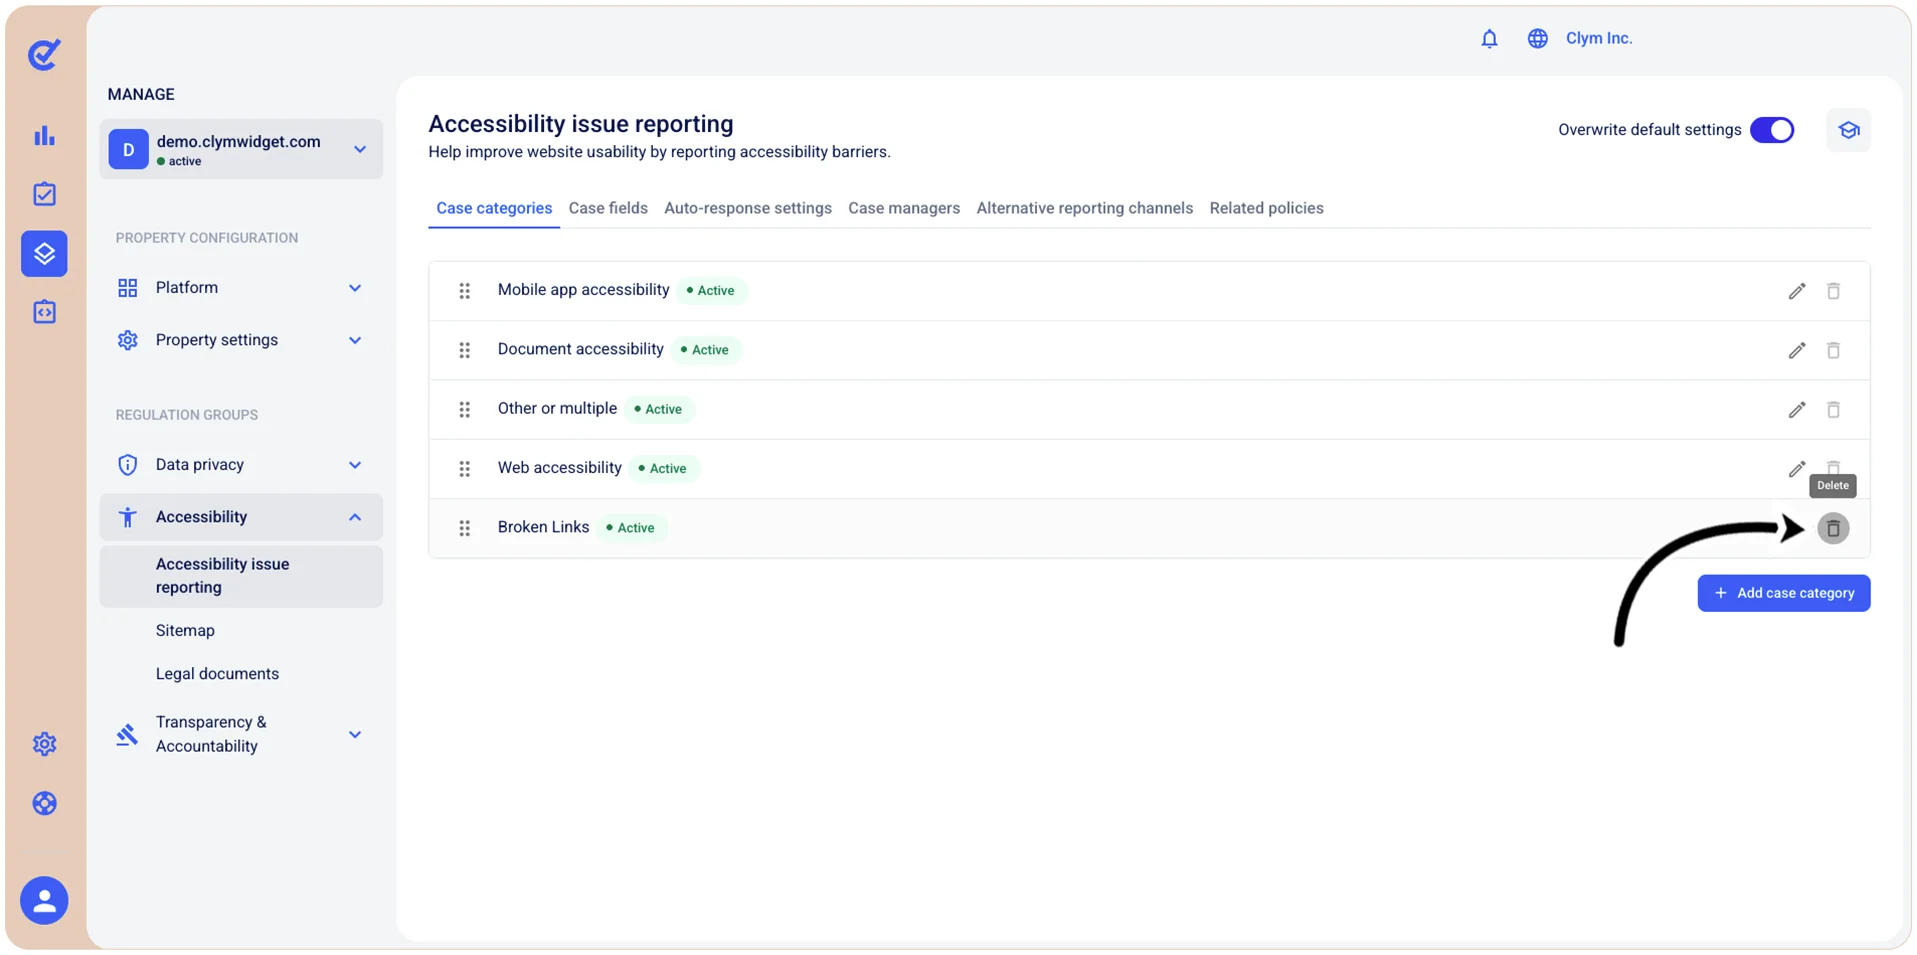Click the Web accessibility drag handle
Viewport: 1917px width, 955px height.
[464, 468]
